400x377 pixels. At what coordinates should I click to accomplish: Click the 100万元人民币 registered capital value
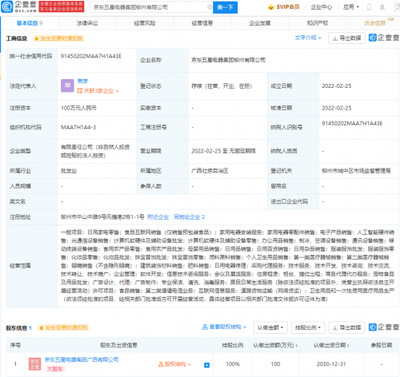tap(79, 108)
